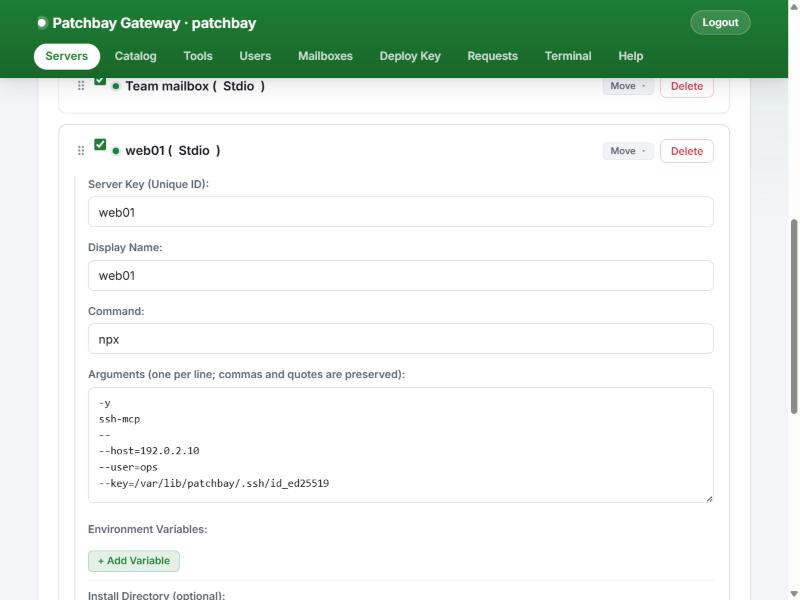Toggle the Team mailbox enabled checkbox
The image size is (800, 600).
[100, 81]
